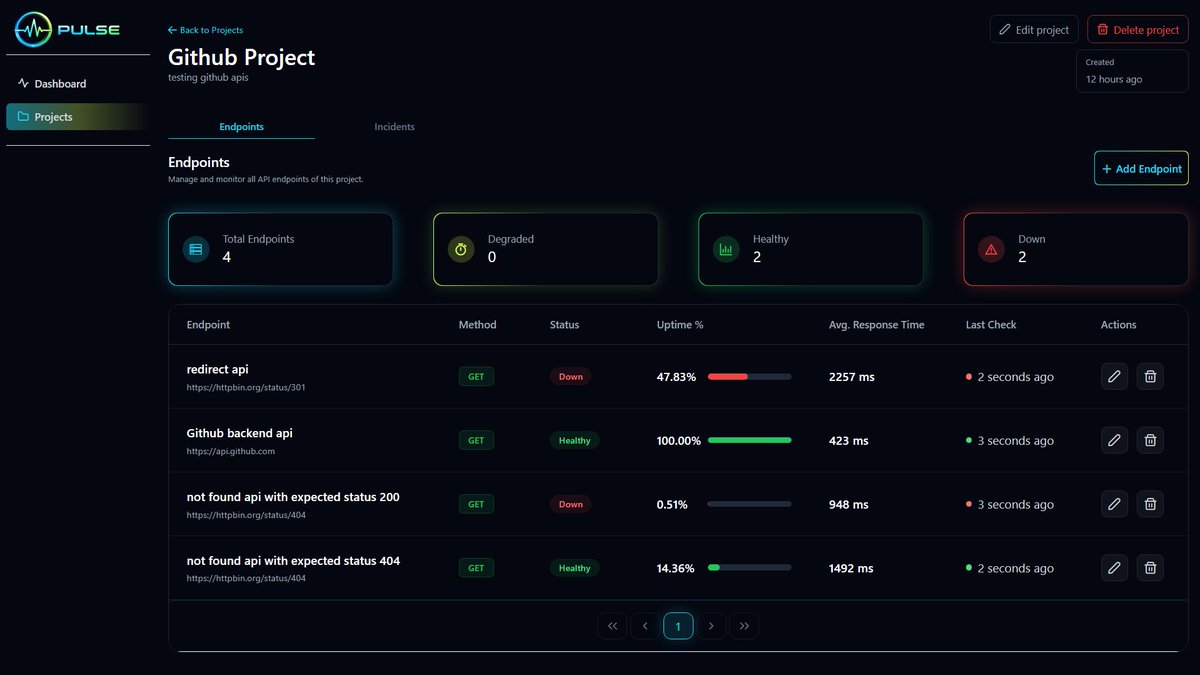Image resolution: width=1200 pixels, height=675 pixels.
Task: Click the Github backend api uptime bar
Action: point(749,440)
